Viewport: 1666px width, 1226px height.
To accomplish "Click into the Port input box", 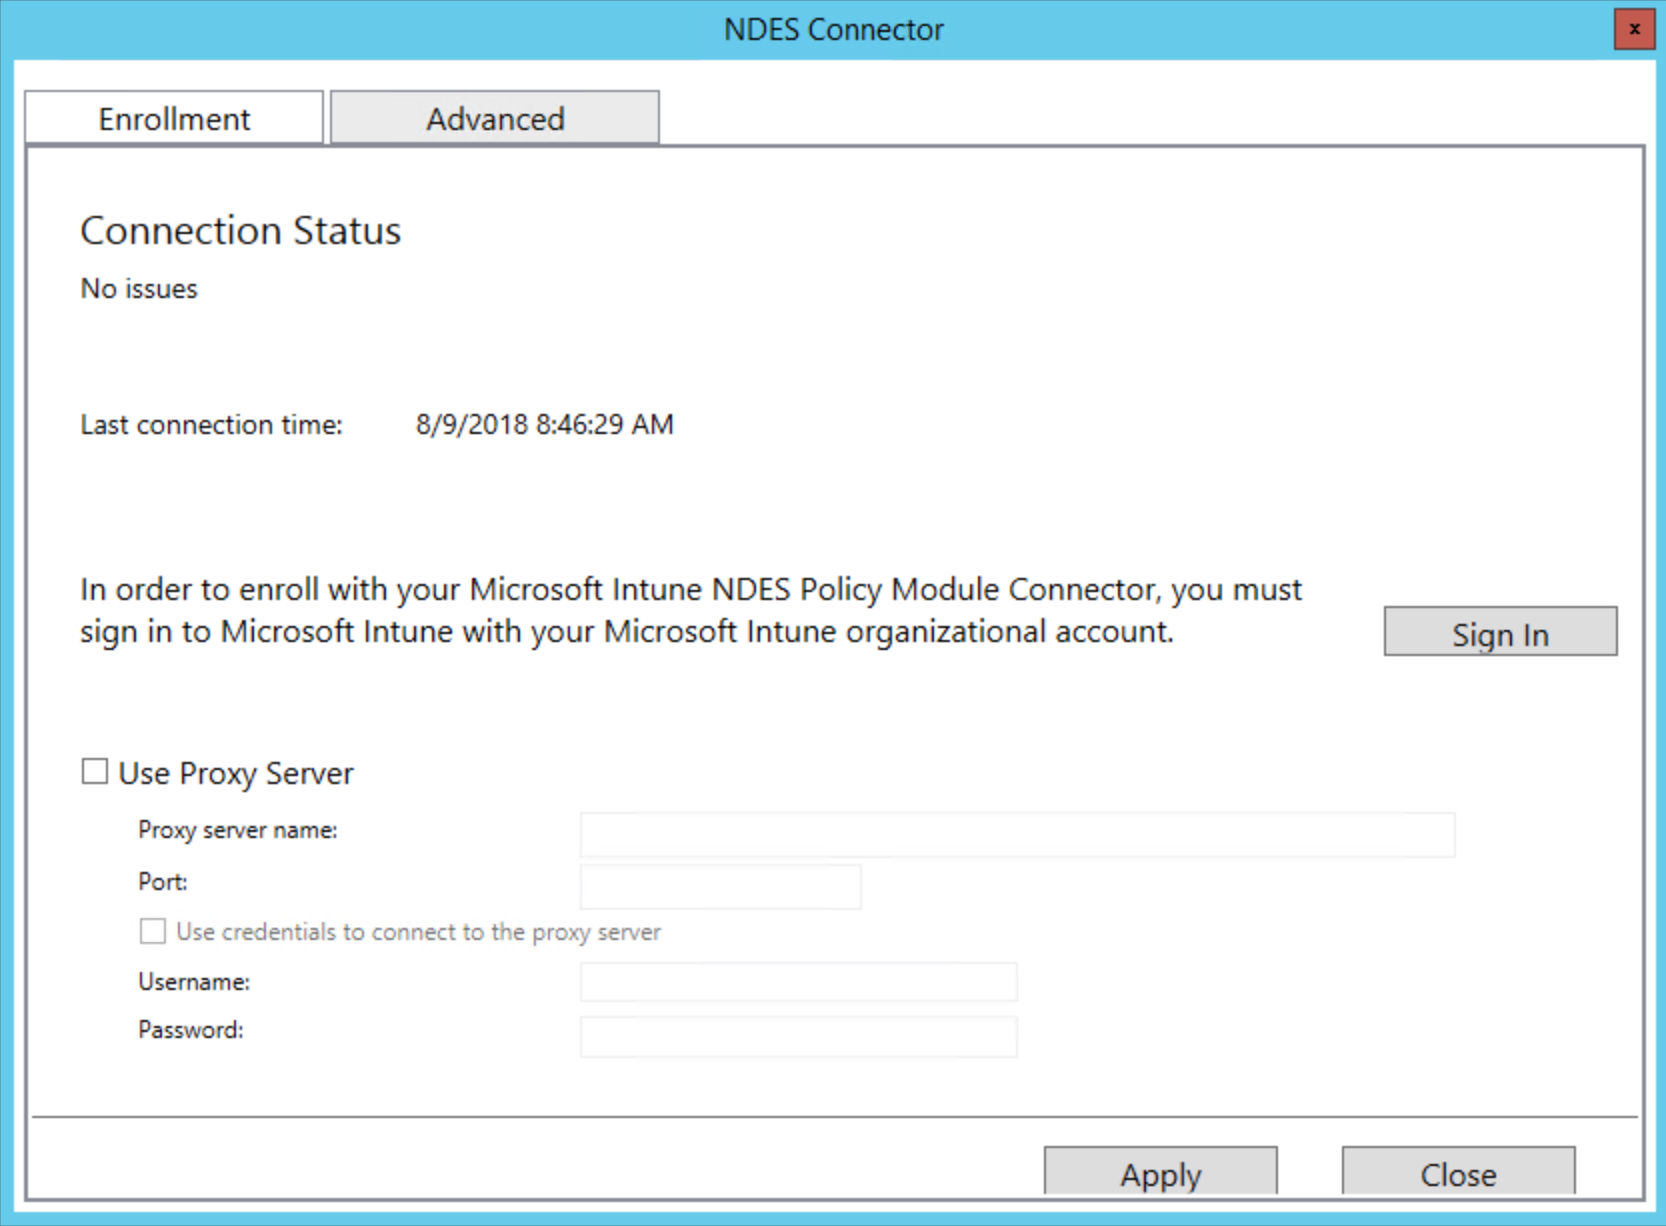I will (x=720, y=886).
